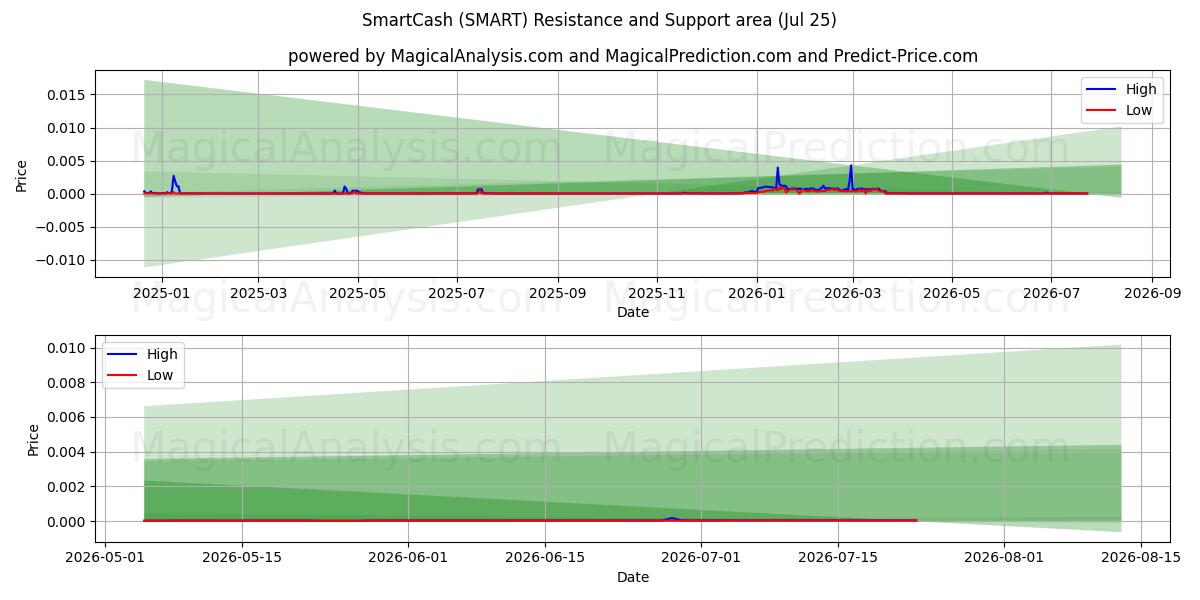Click the bottom chart x-axis label '2026-05-01'
Viewport: 1200px width, 600px height.
(105, 559)
